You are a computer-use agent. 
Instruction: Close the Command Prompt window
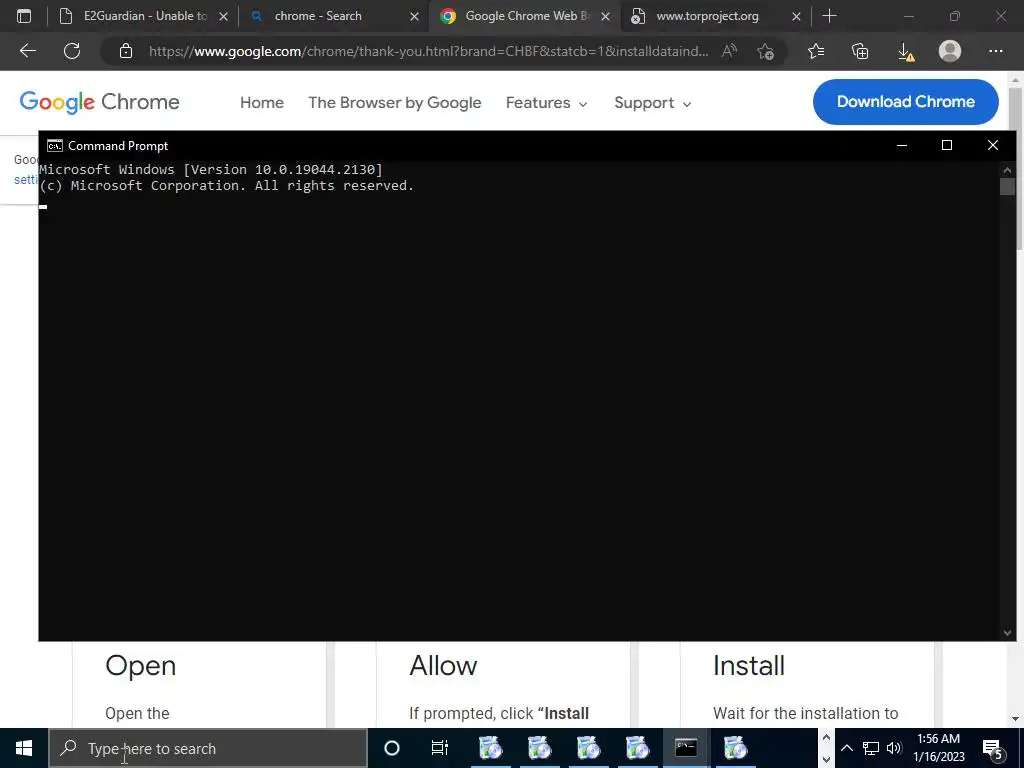(993, 145)
